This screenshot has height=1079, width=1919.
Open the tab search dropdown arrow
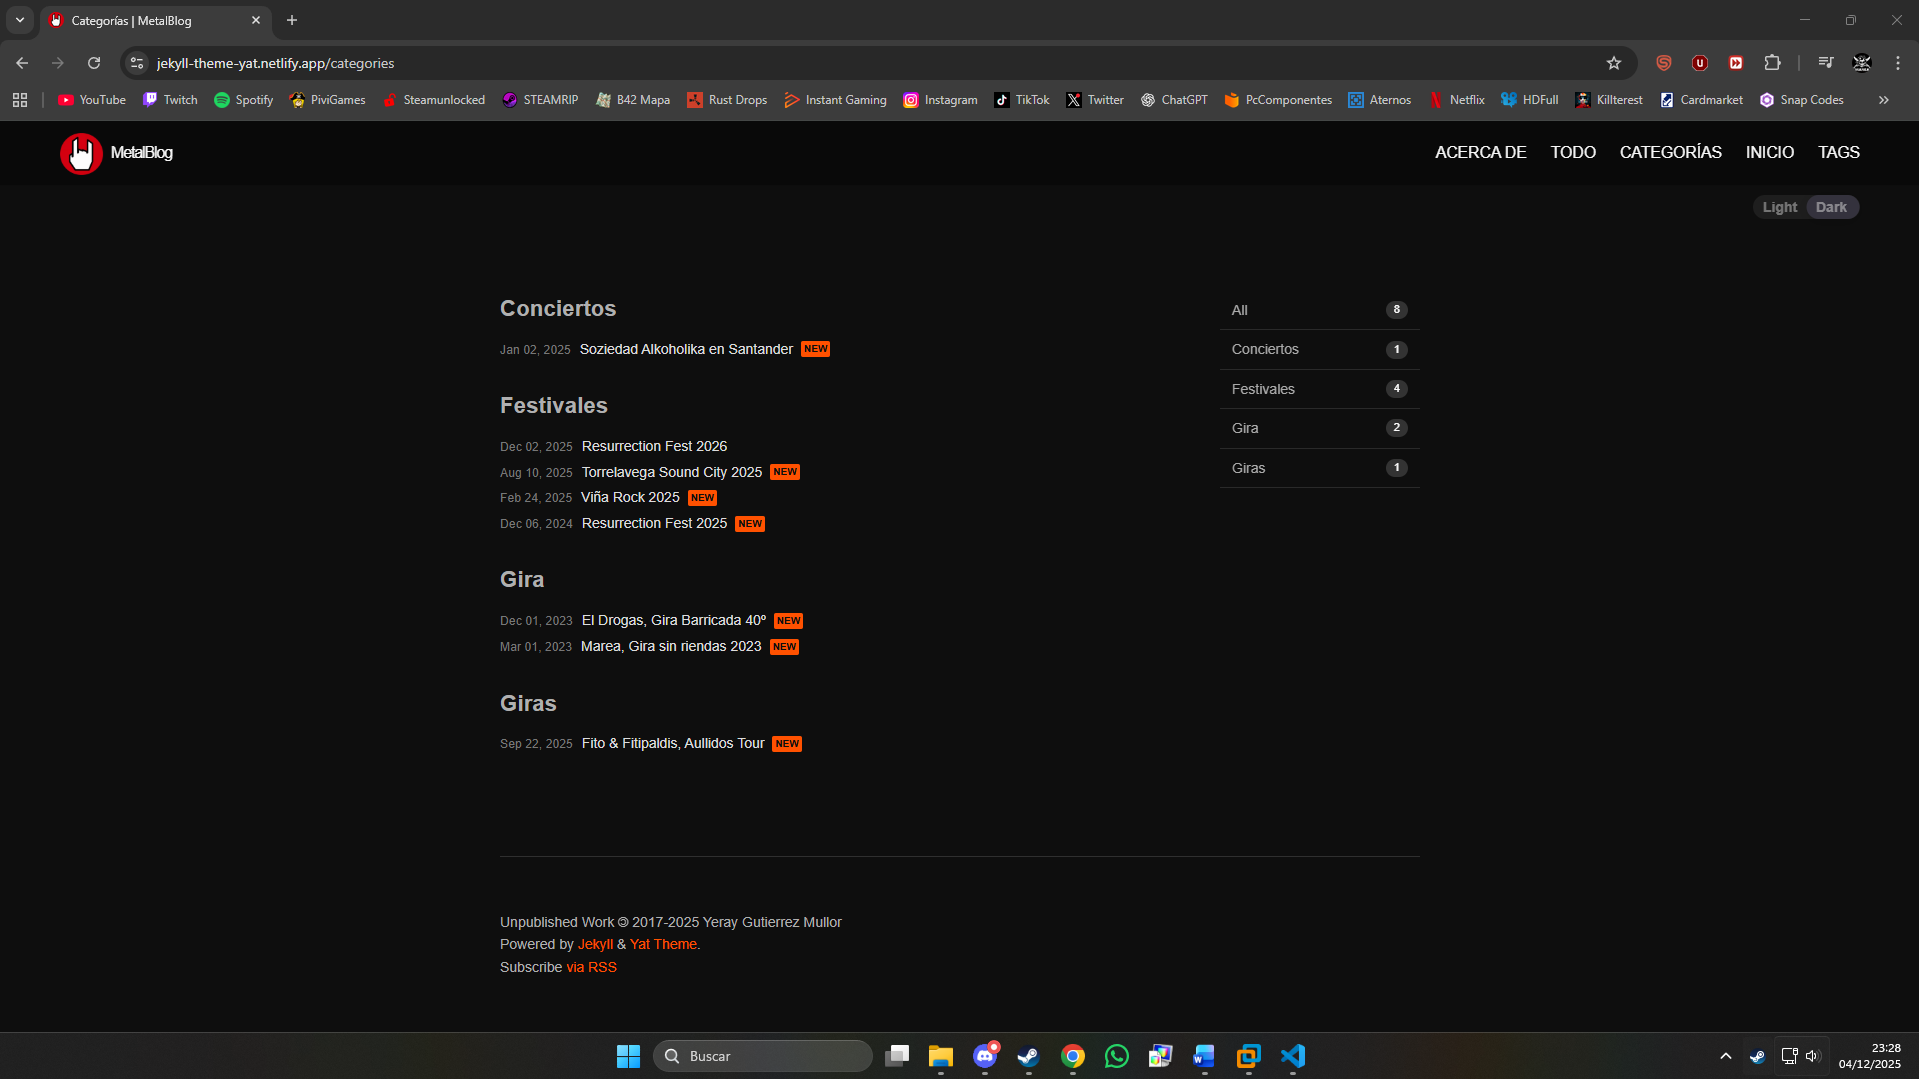click(x=20, y=20)
